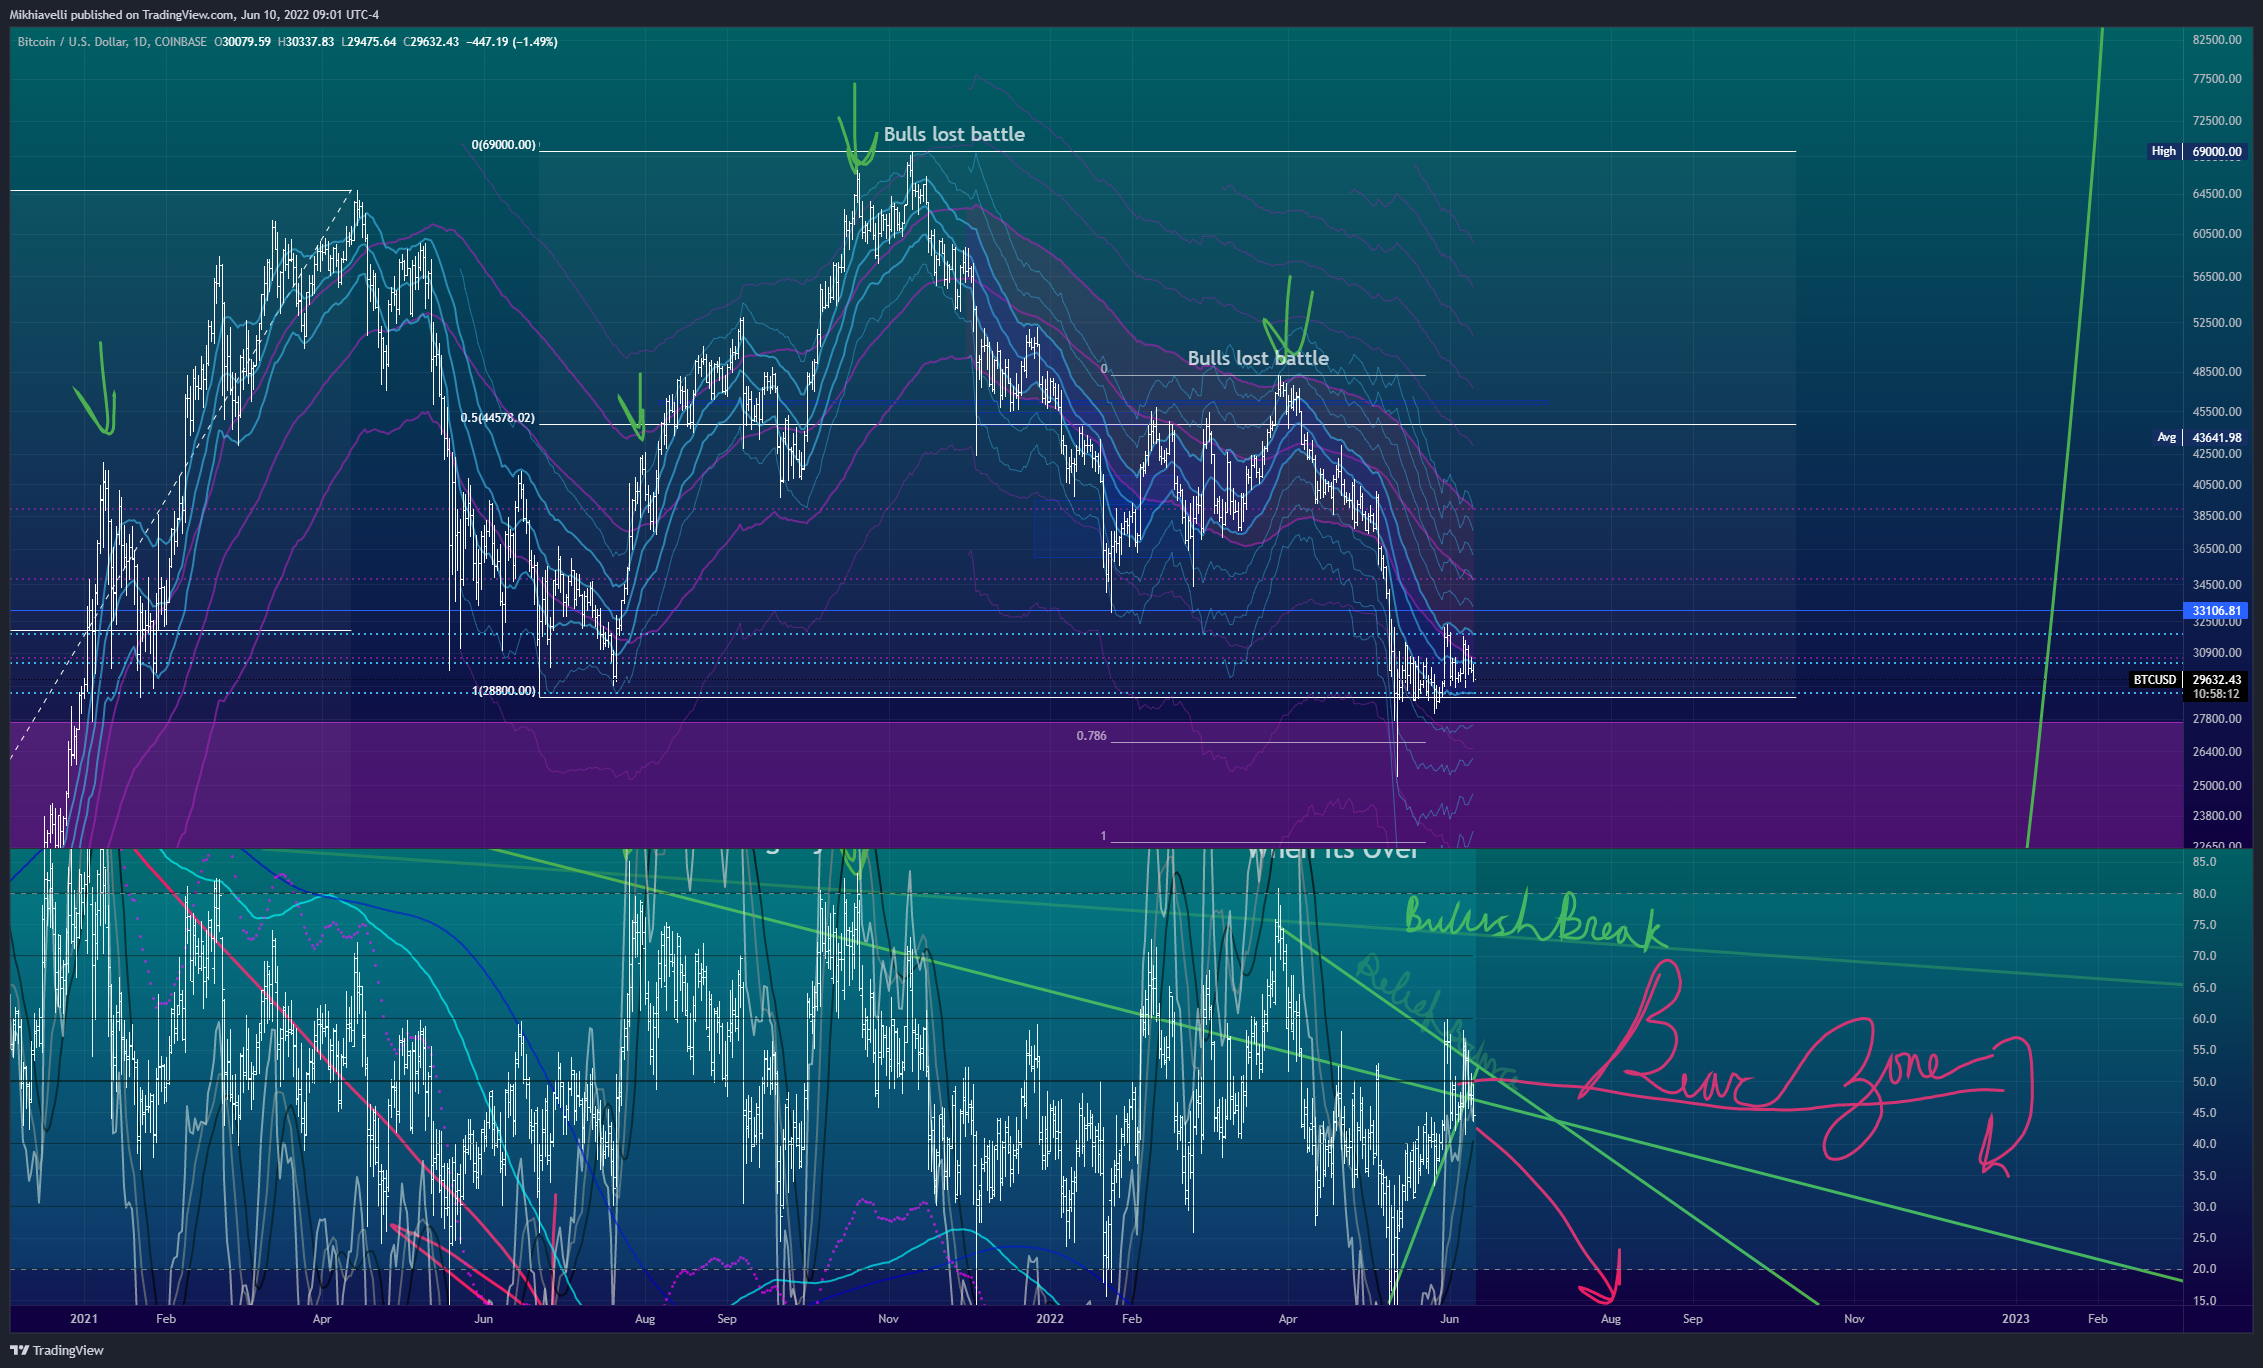Viewport: 2263px width, 1368px height.
Task: Click the 45500.00 price axis label
Action: (x=2217, y=412)
